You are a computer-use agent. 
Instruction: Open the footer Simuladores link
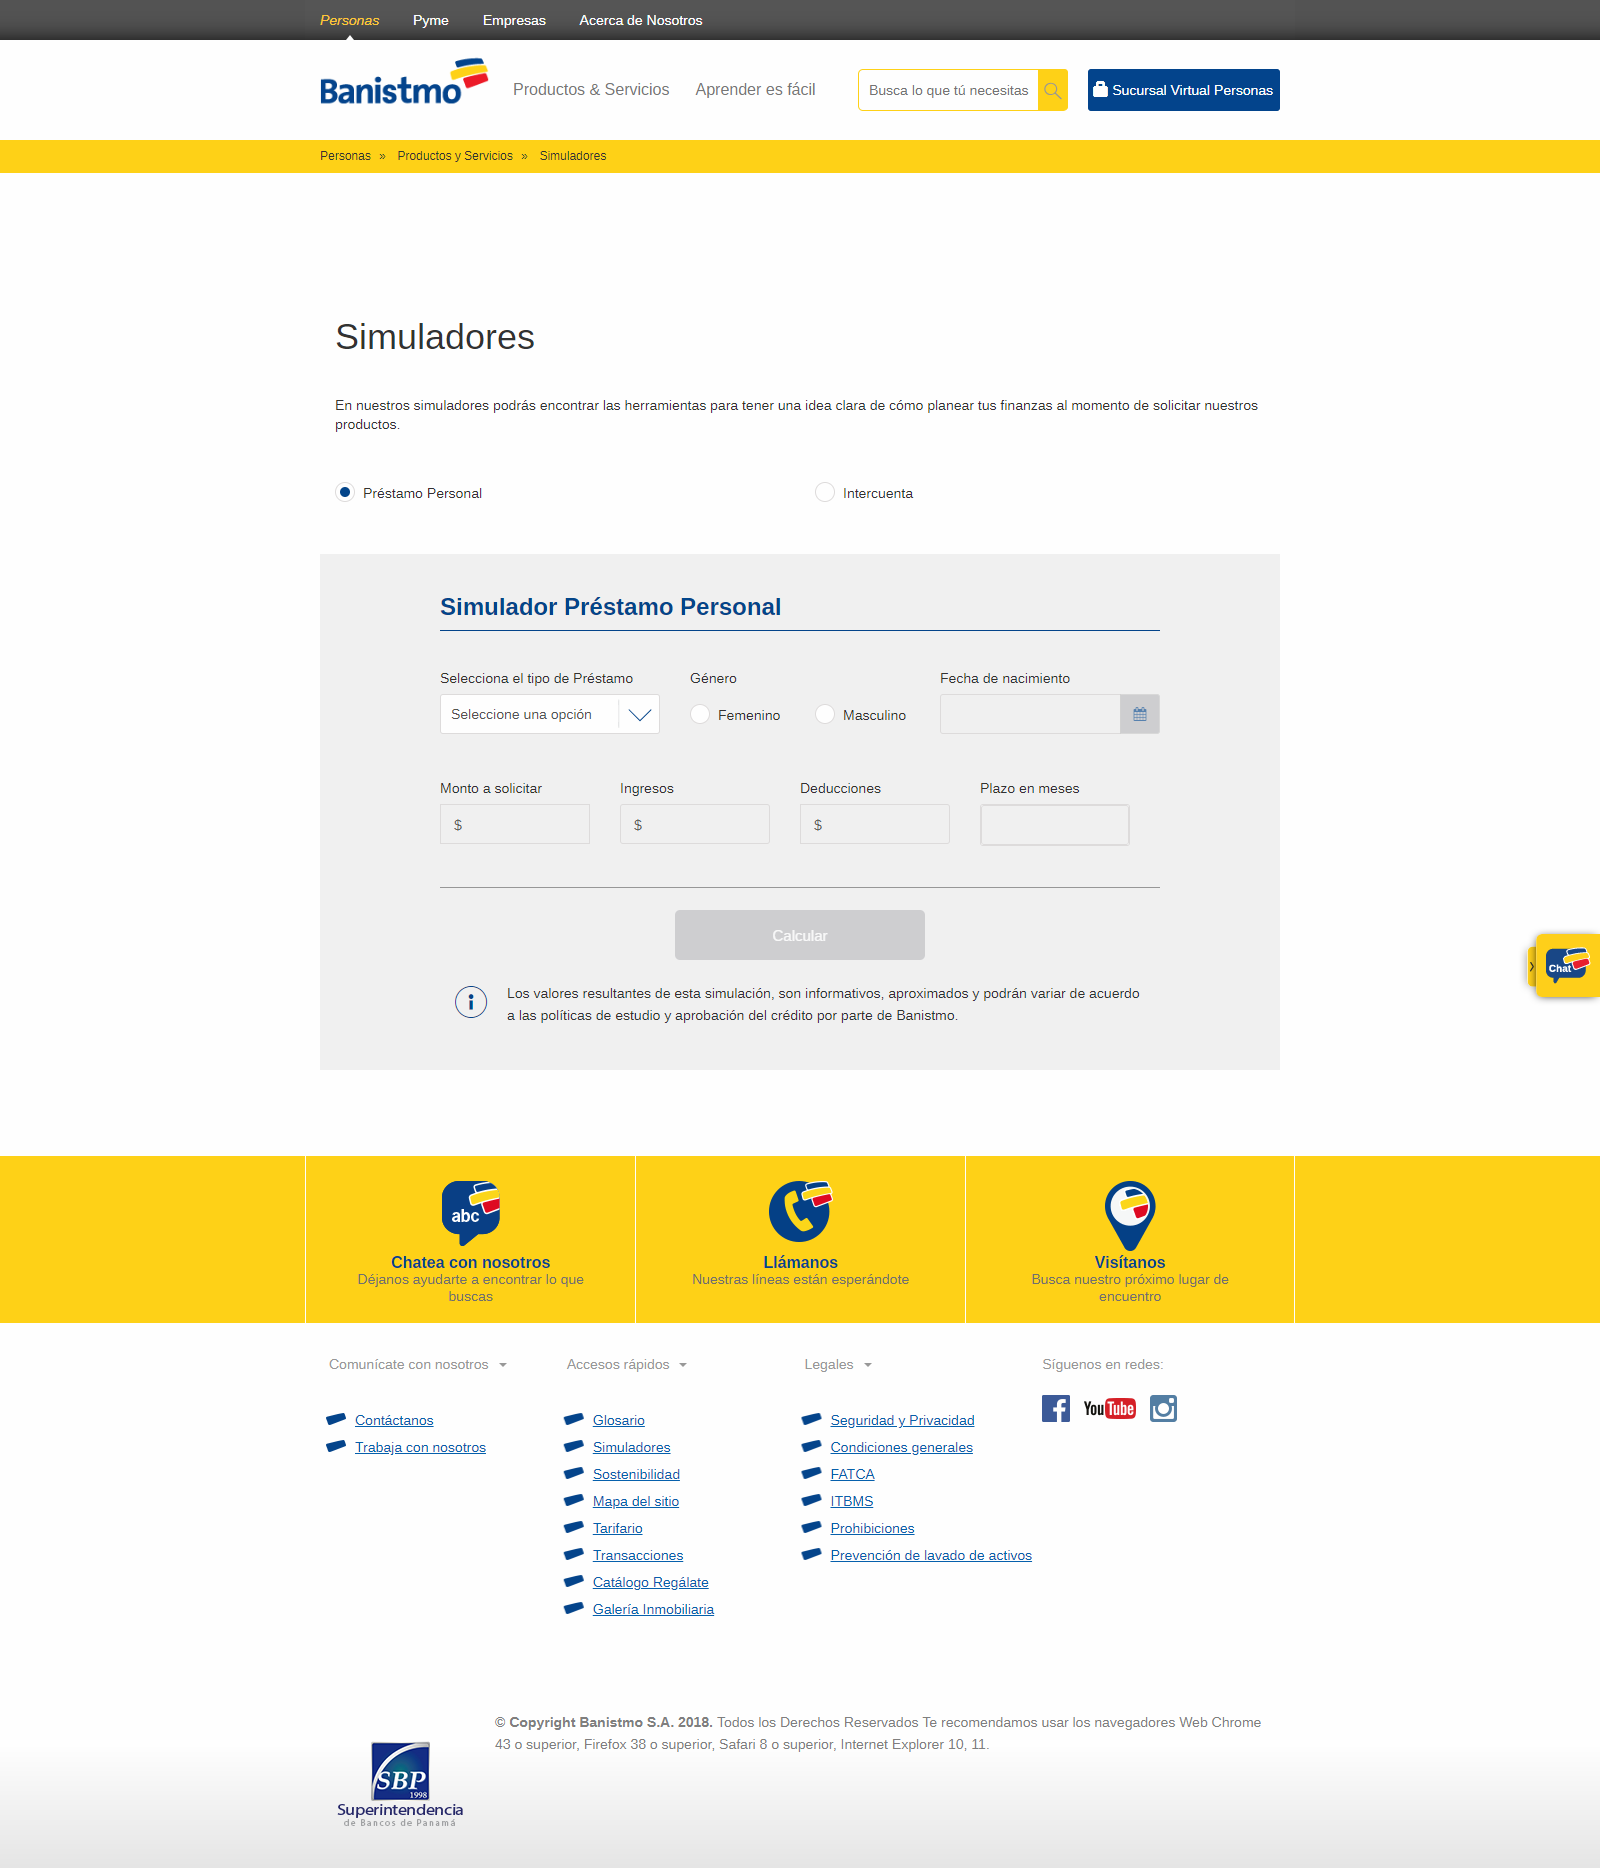tap(632, 1447)
